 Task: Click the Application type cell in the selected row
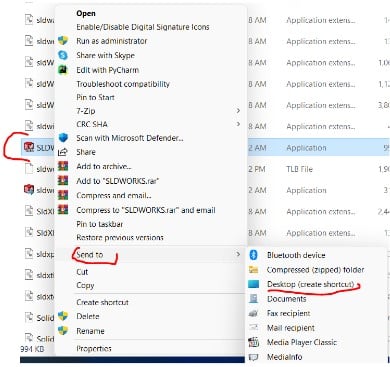[306, 148]
